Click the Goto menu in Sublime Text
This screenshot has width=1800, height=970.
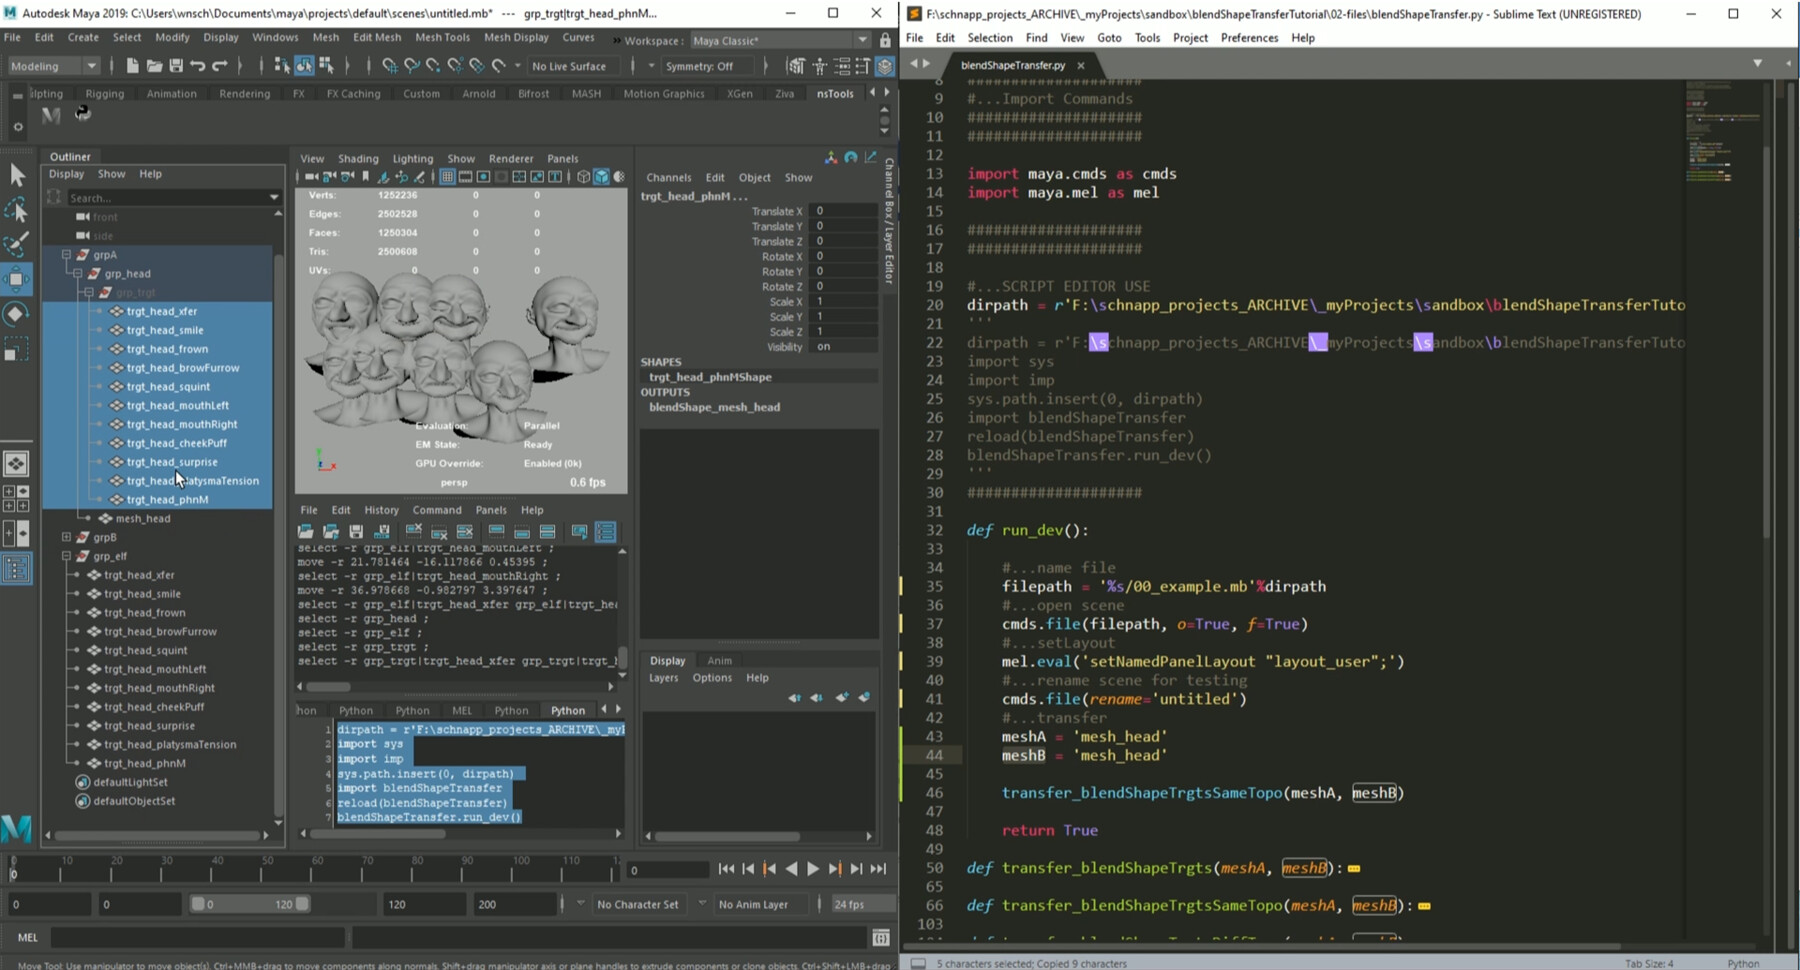(x=1110, y=37)
